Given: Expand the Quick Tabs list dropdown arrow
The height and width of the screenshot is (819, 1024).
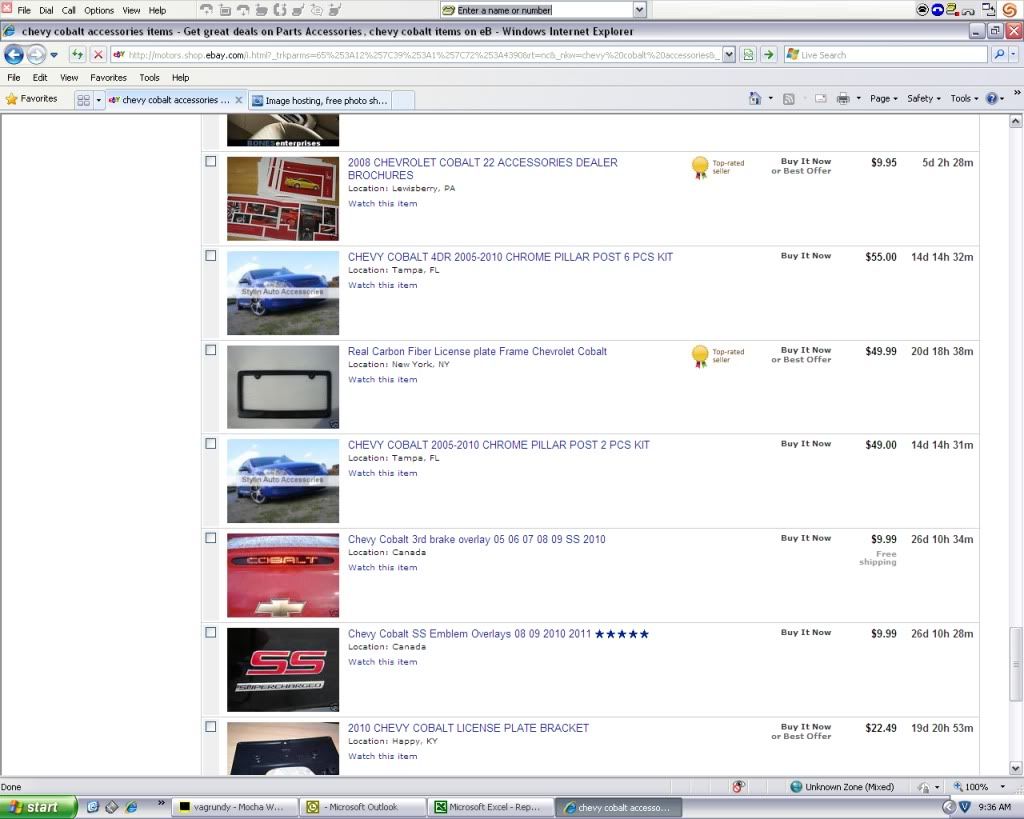Looking at the screenshot, I should [x=99, y=100].
